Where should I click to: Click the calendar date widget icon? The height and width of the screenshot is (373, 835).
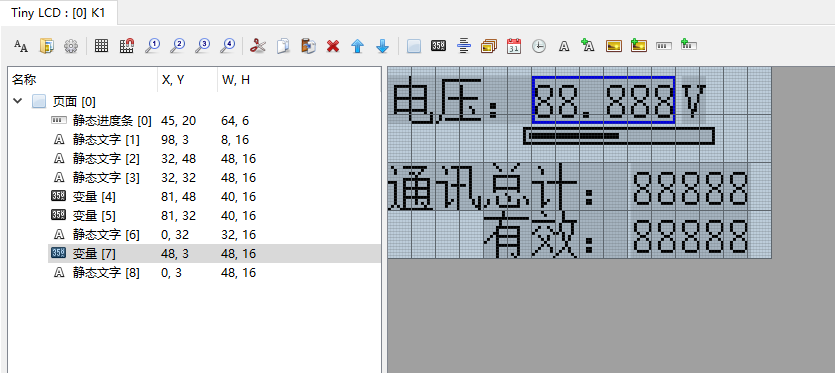[x=514, y=46]
